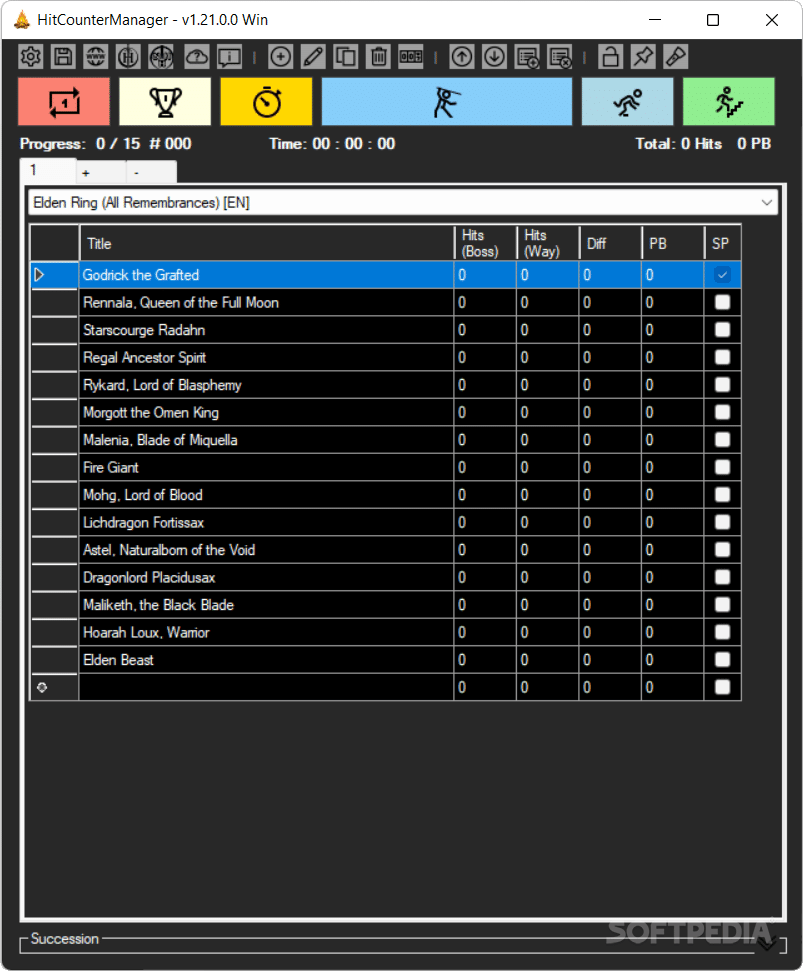Click the 000 counter attempts icon
Screen dimensions: 803x971
pos(411,57)
